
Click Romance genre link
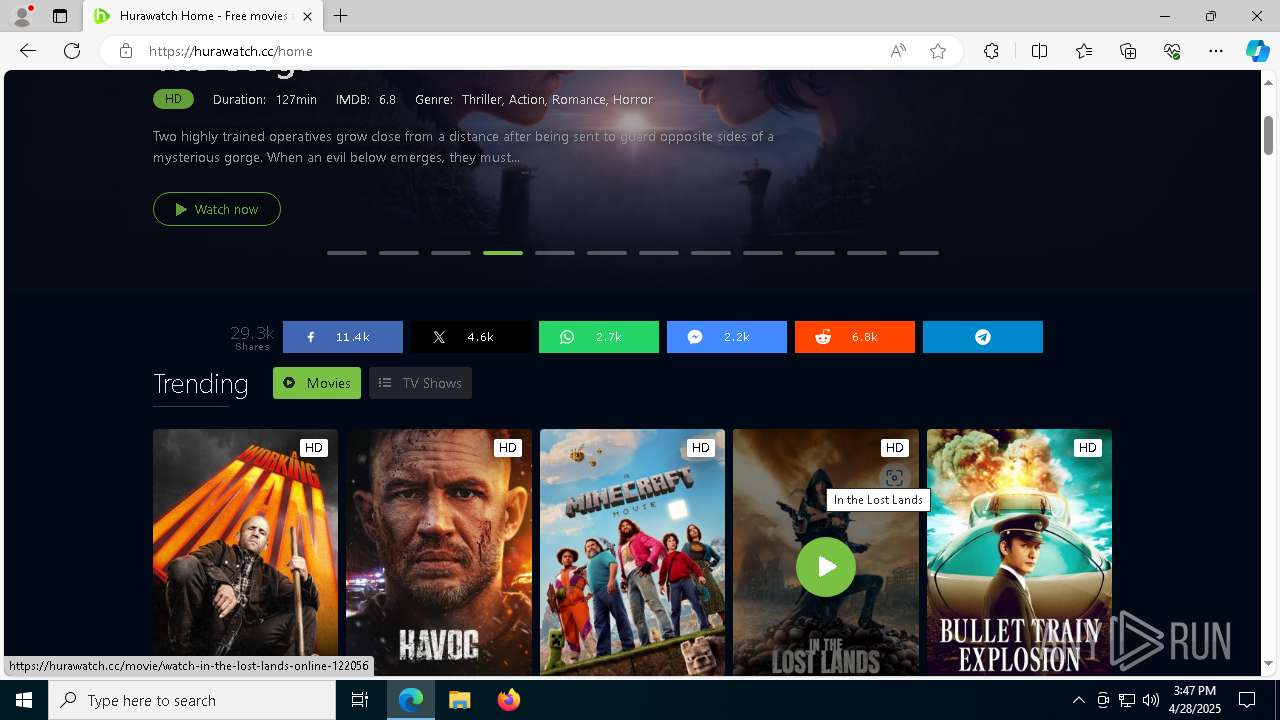[x=579, y=100]
